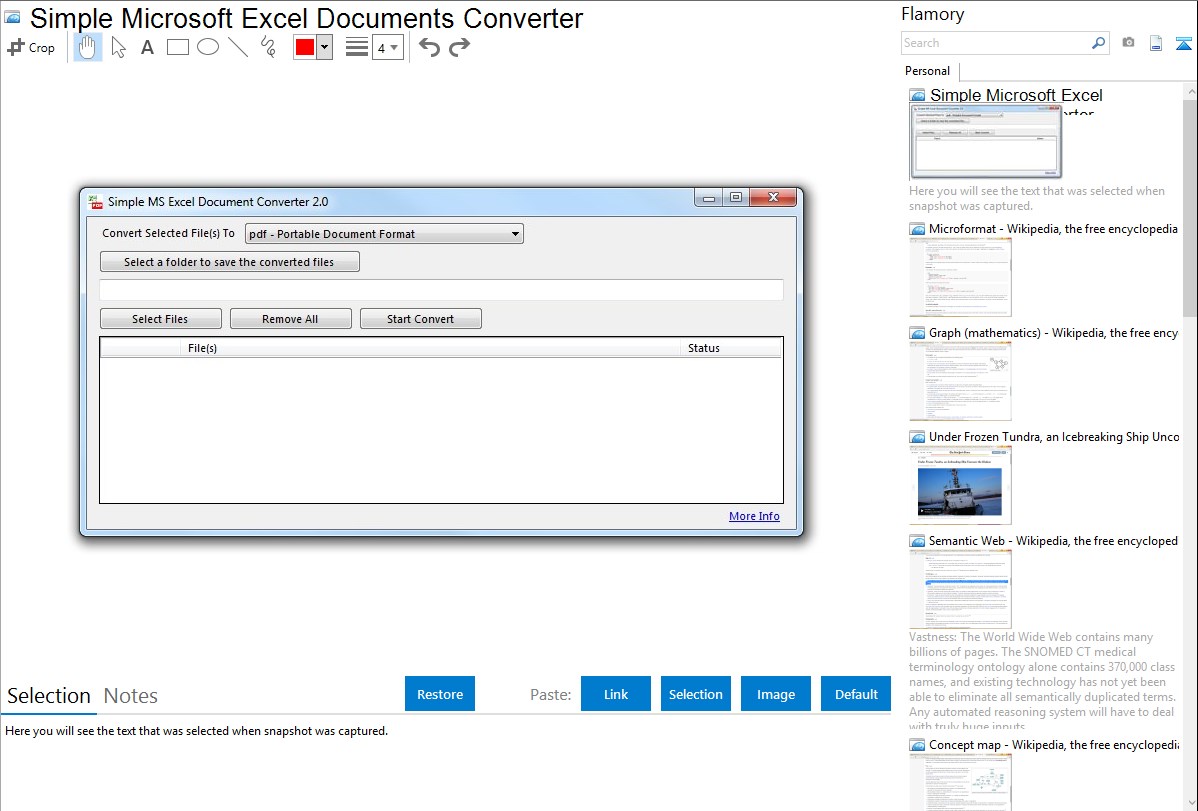This screenshot has width=1198, height=811.
Task: Select the Crop tool
Action: pos(31,47)
